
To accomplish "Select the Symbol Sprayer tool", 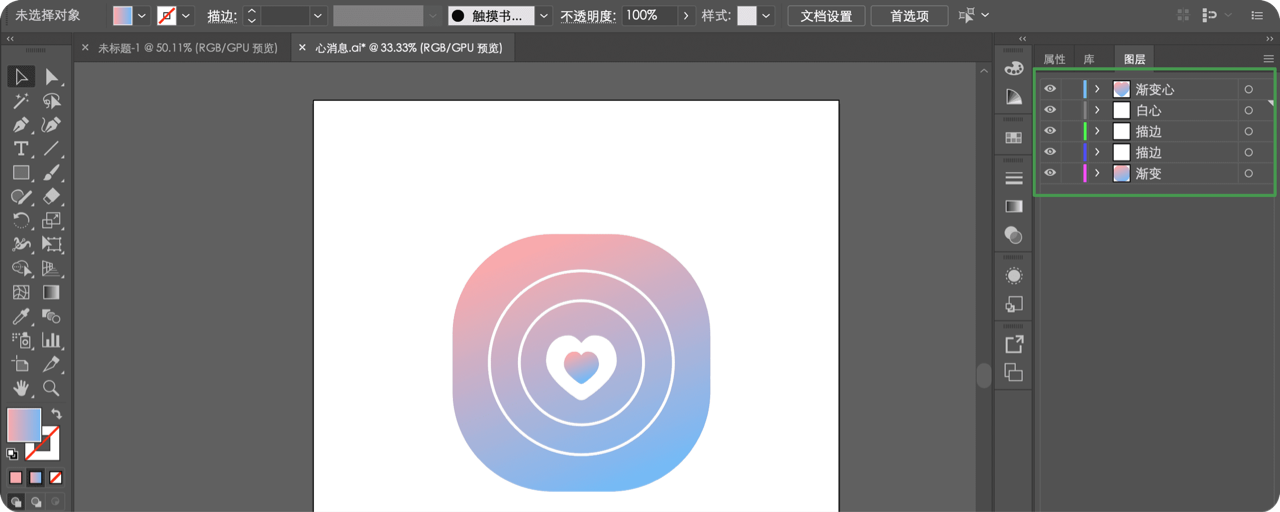I will click(x=21, y=340).
